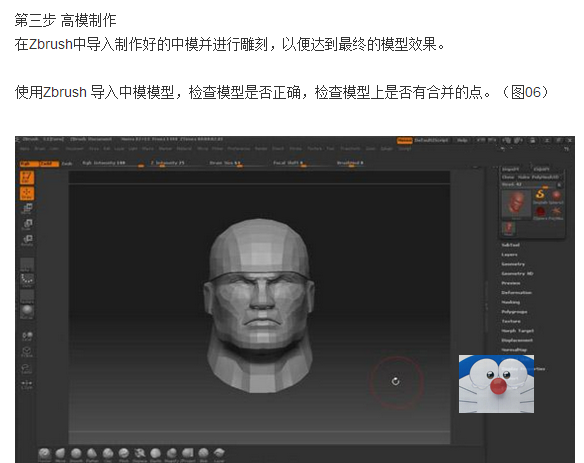Select the Standard brush at bottom shelf

click(x=45, y=454)
